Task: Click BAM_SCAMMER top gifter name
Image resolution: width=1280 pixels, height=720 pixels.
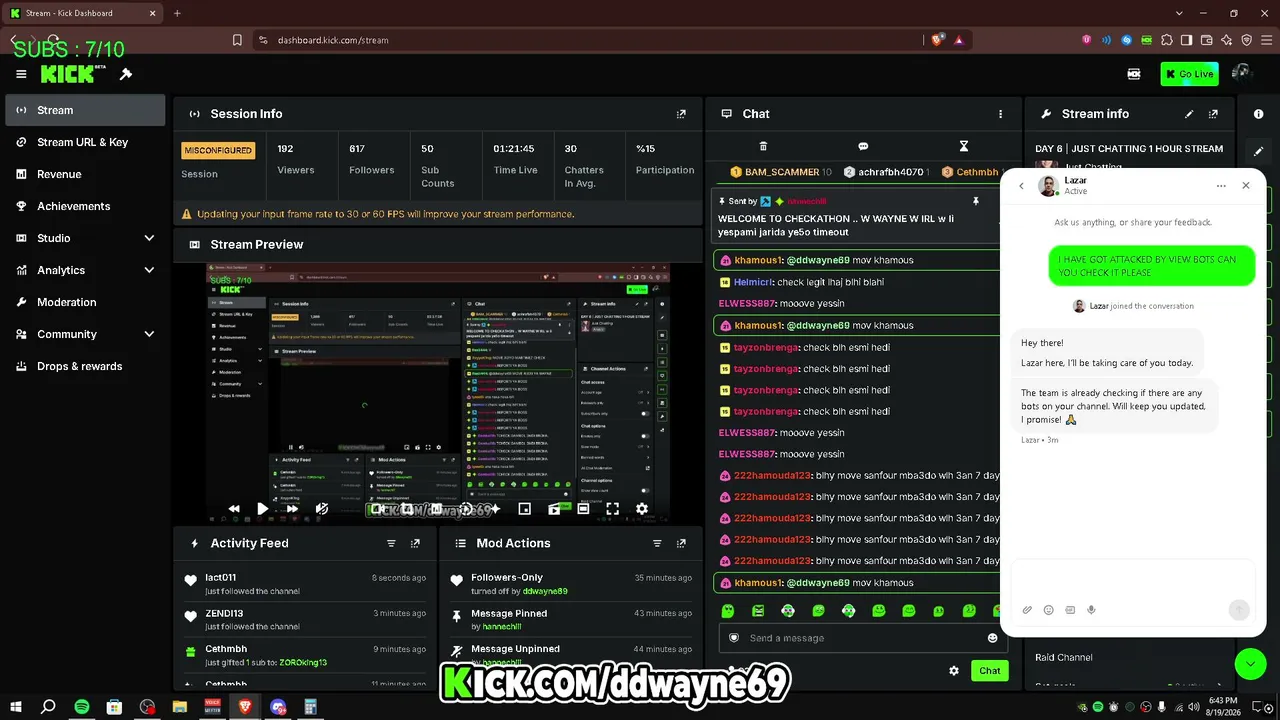Action: click(782, 172)
